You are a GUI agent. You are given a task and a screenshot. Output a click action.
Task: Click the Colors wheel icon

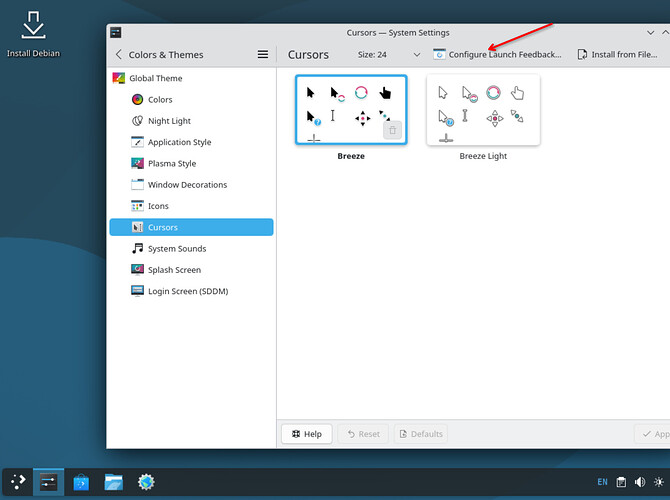click(137, 100)
